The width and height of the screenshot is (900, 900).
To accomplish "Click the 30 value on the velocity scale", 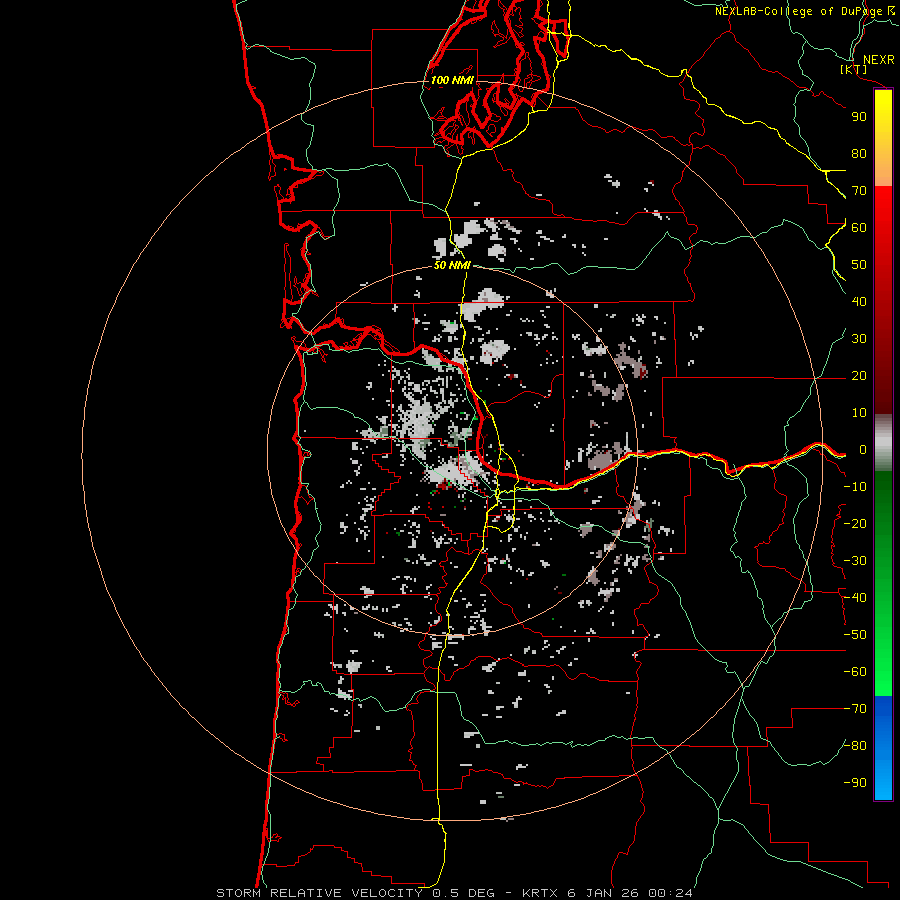I will 859,339.
